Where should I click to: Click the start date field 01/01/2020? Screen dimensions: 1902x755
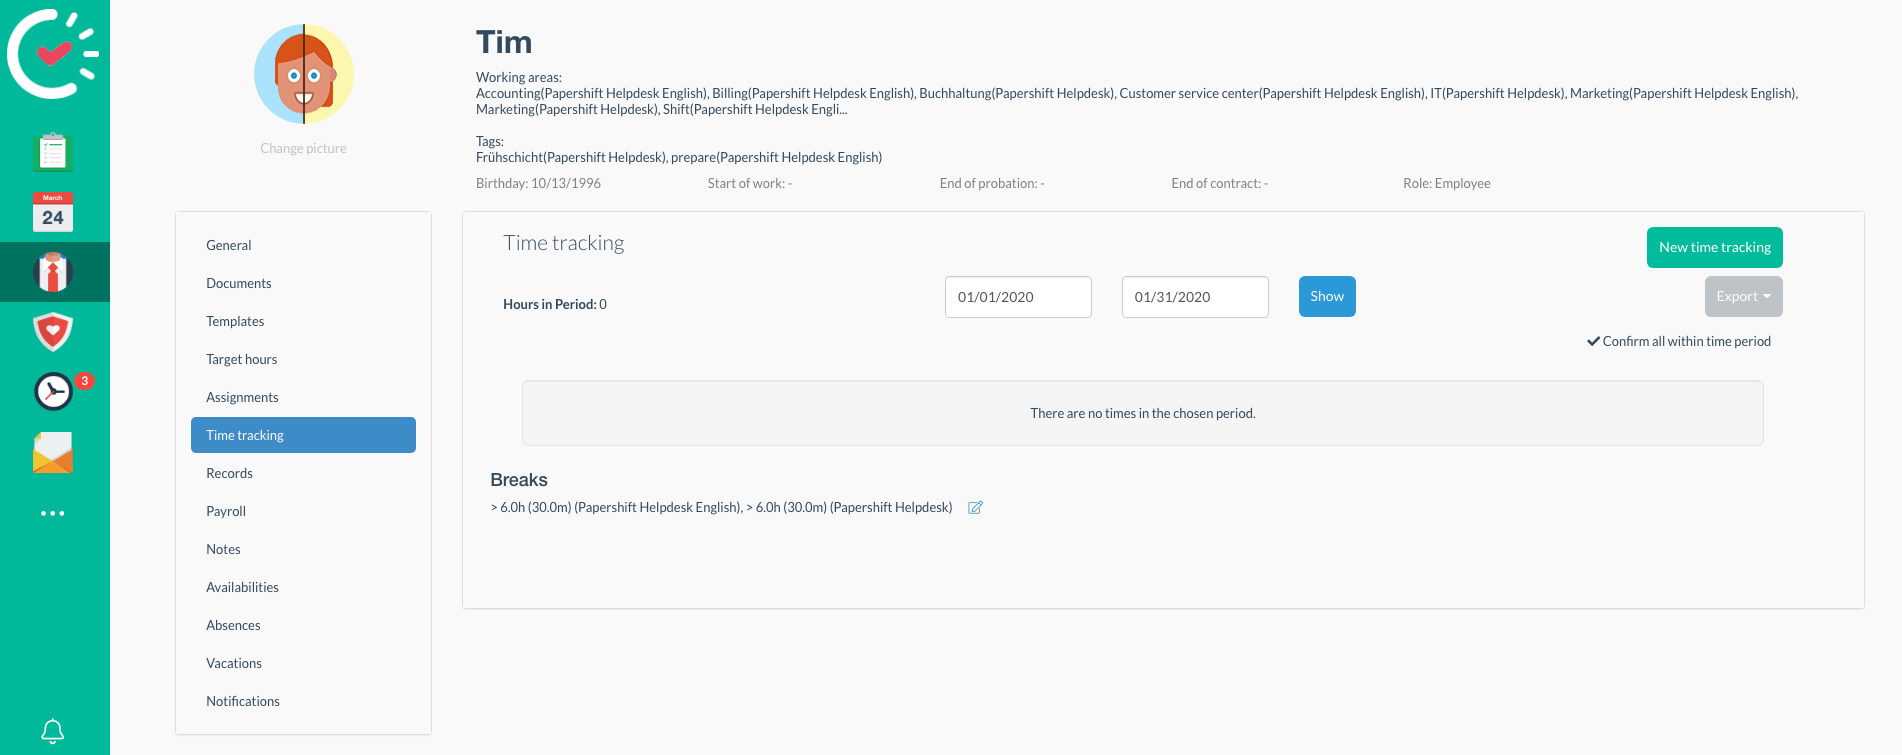(x=1018, y=297)
